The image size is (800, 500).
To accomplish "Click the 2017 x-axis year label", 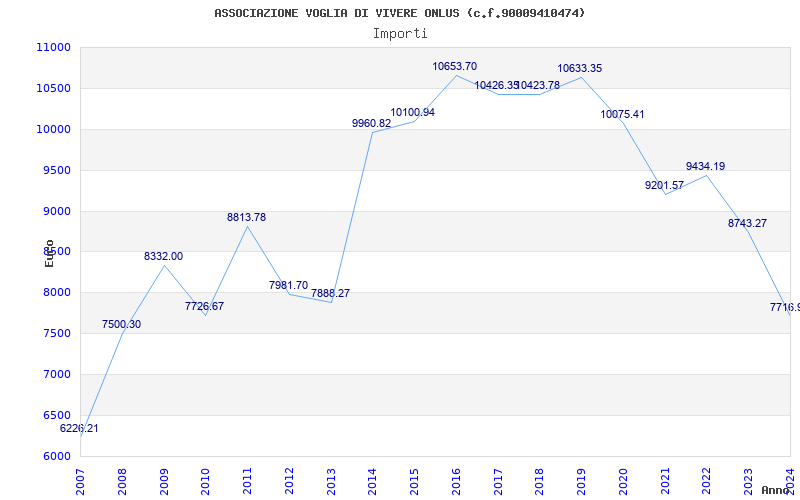I will (x=498, y=482).
